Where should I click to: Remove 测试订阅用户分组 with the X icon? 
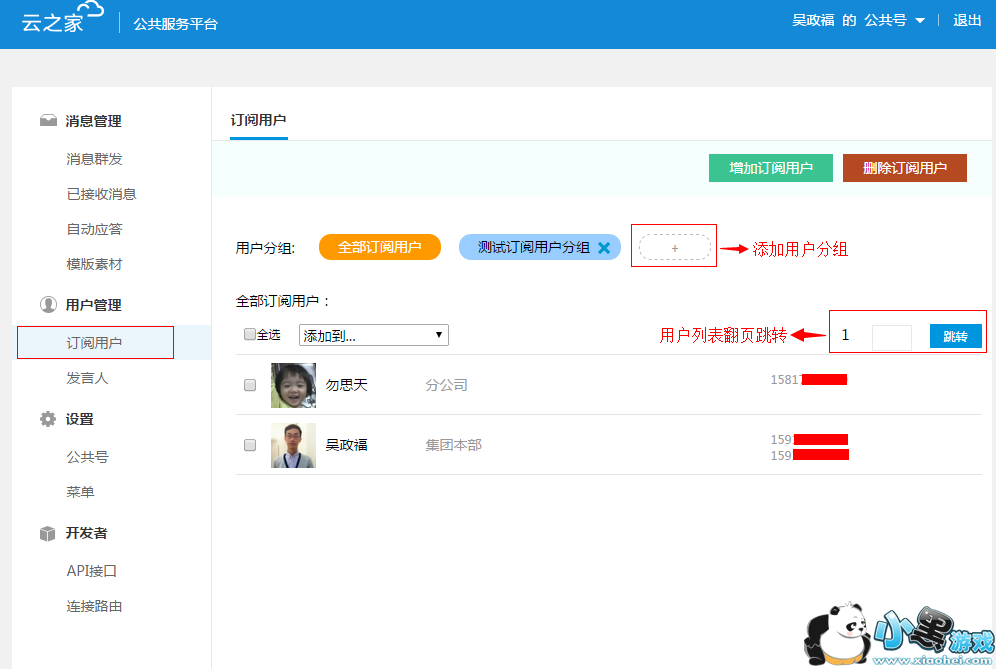[x=604, y=248]
